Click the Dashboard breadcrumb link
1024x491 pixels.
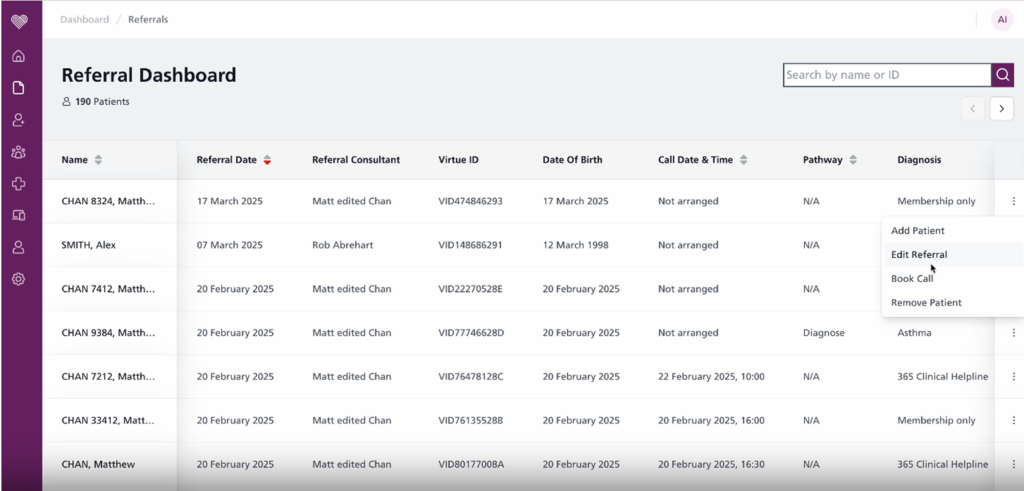click(85, 20)
